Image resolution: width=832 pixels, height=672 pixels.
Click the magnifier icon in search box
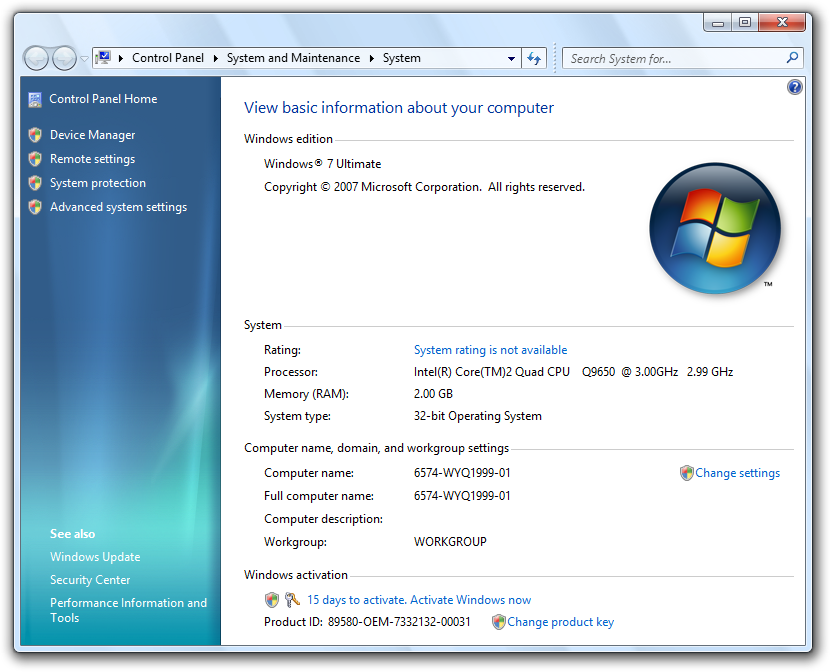click(x=793, y=58)
